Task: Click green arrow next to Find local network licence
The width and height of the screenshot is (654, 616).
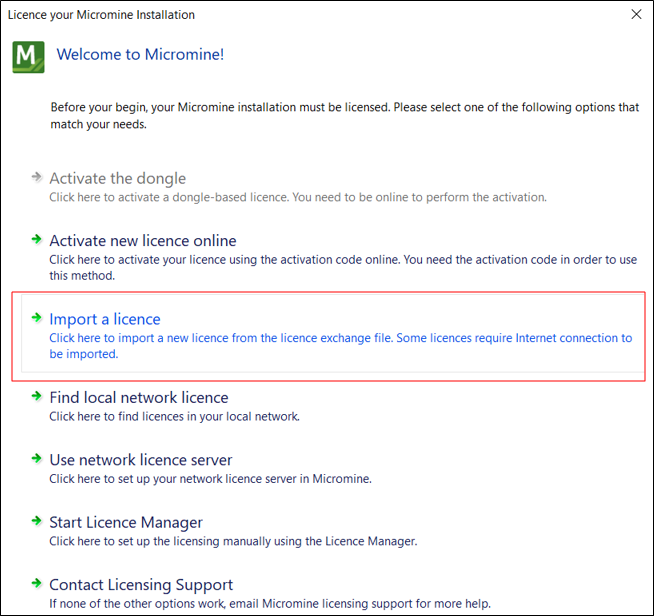Action: [37, 397]
